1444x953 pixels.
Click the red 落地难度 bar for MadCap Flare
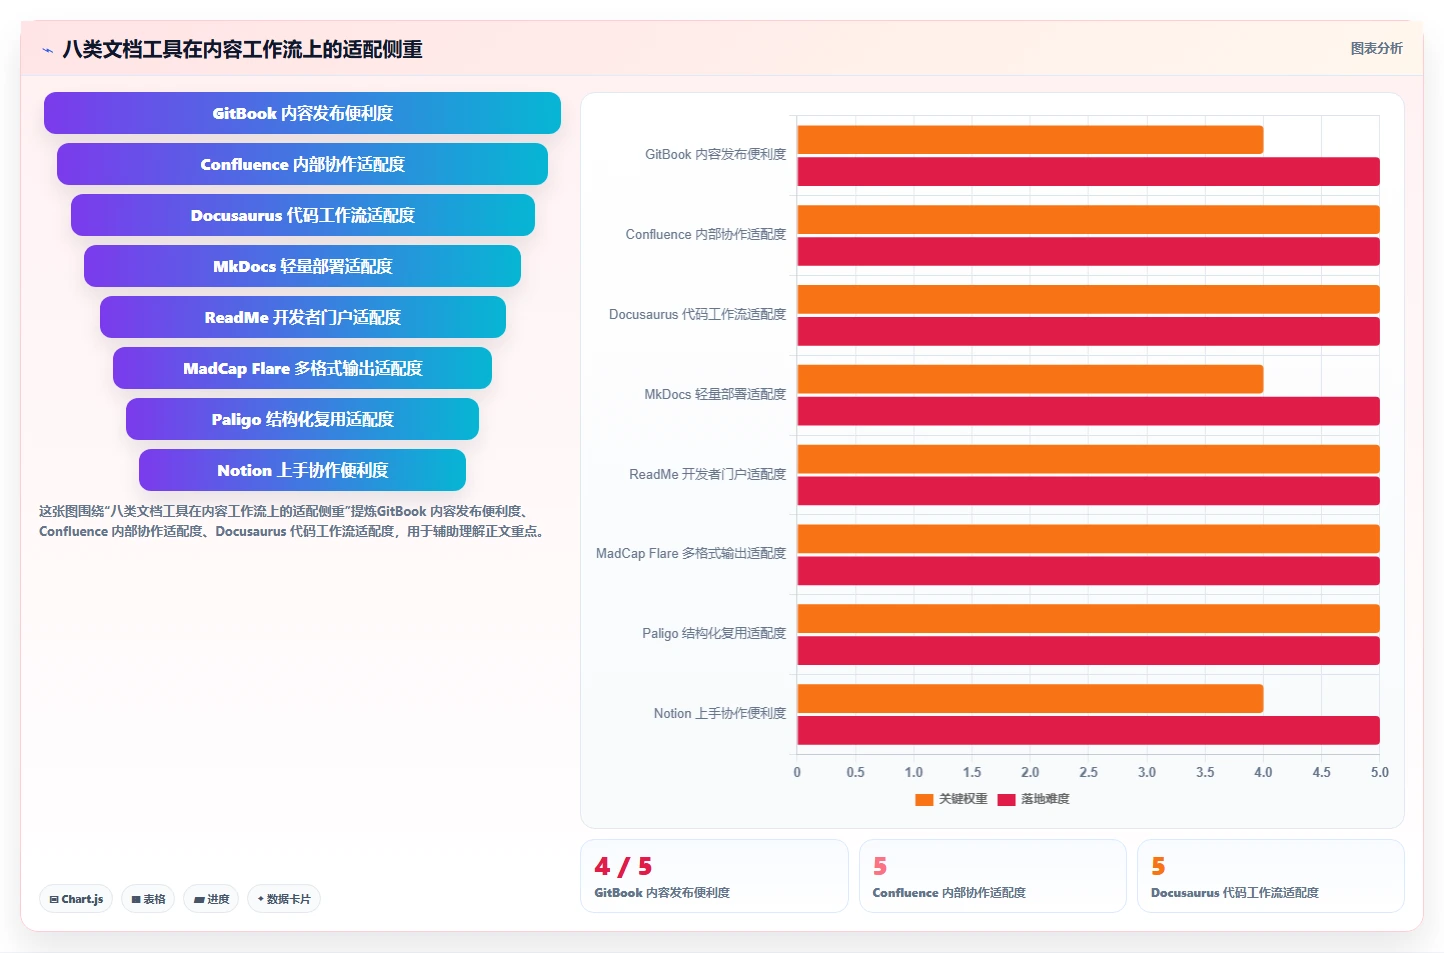(x=1088, y=571)
